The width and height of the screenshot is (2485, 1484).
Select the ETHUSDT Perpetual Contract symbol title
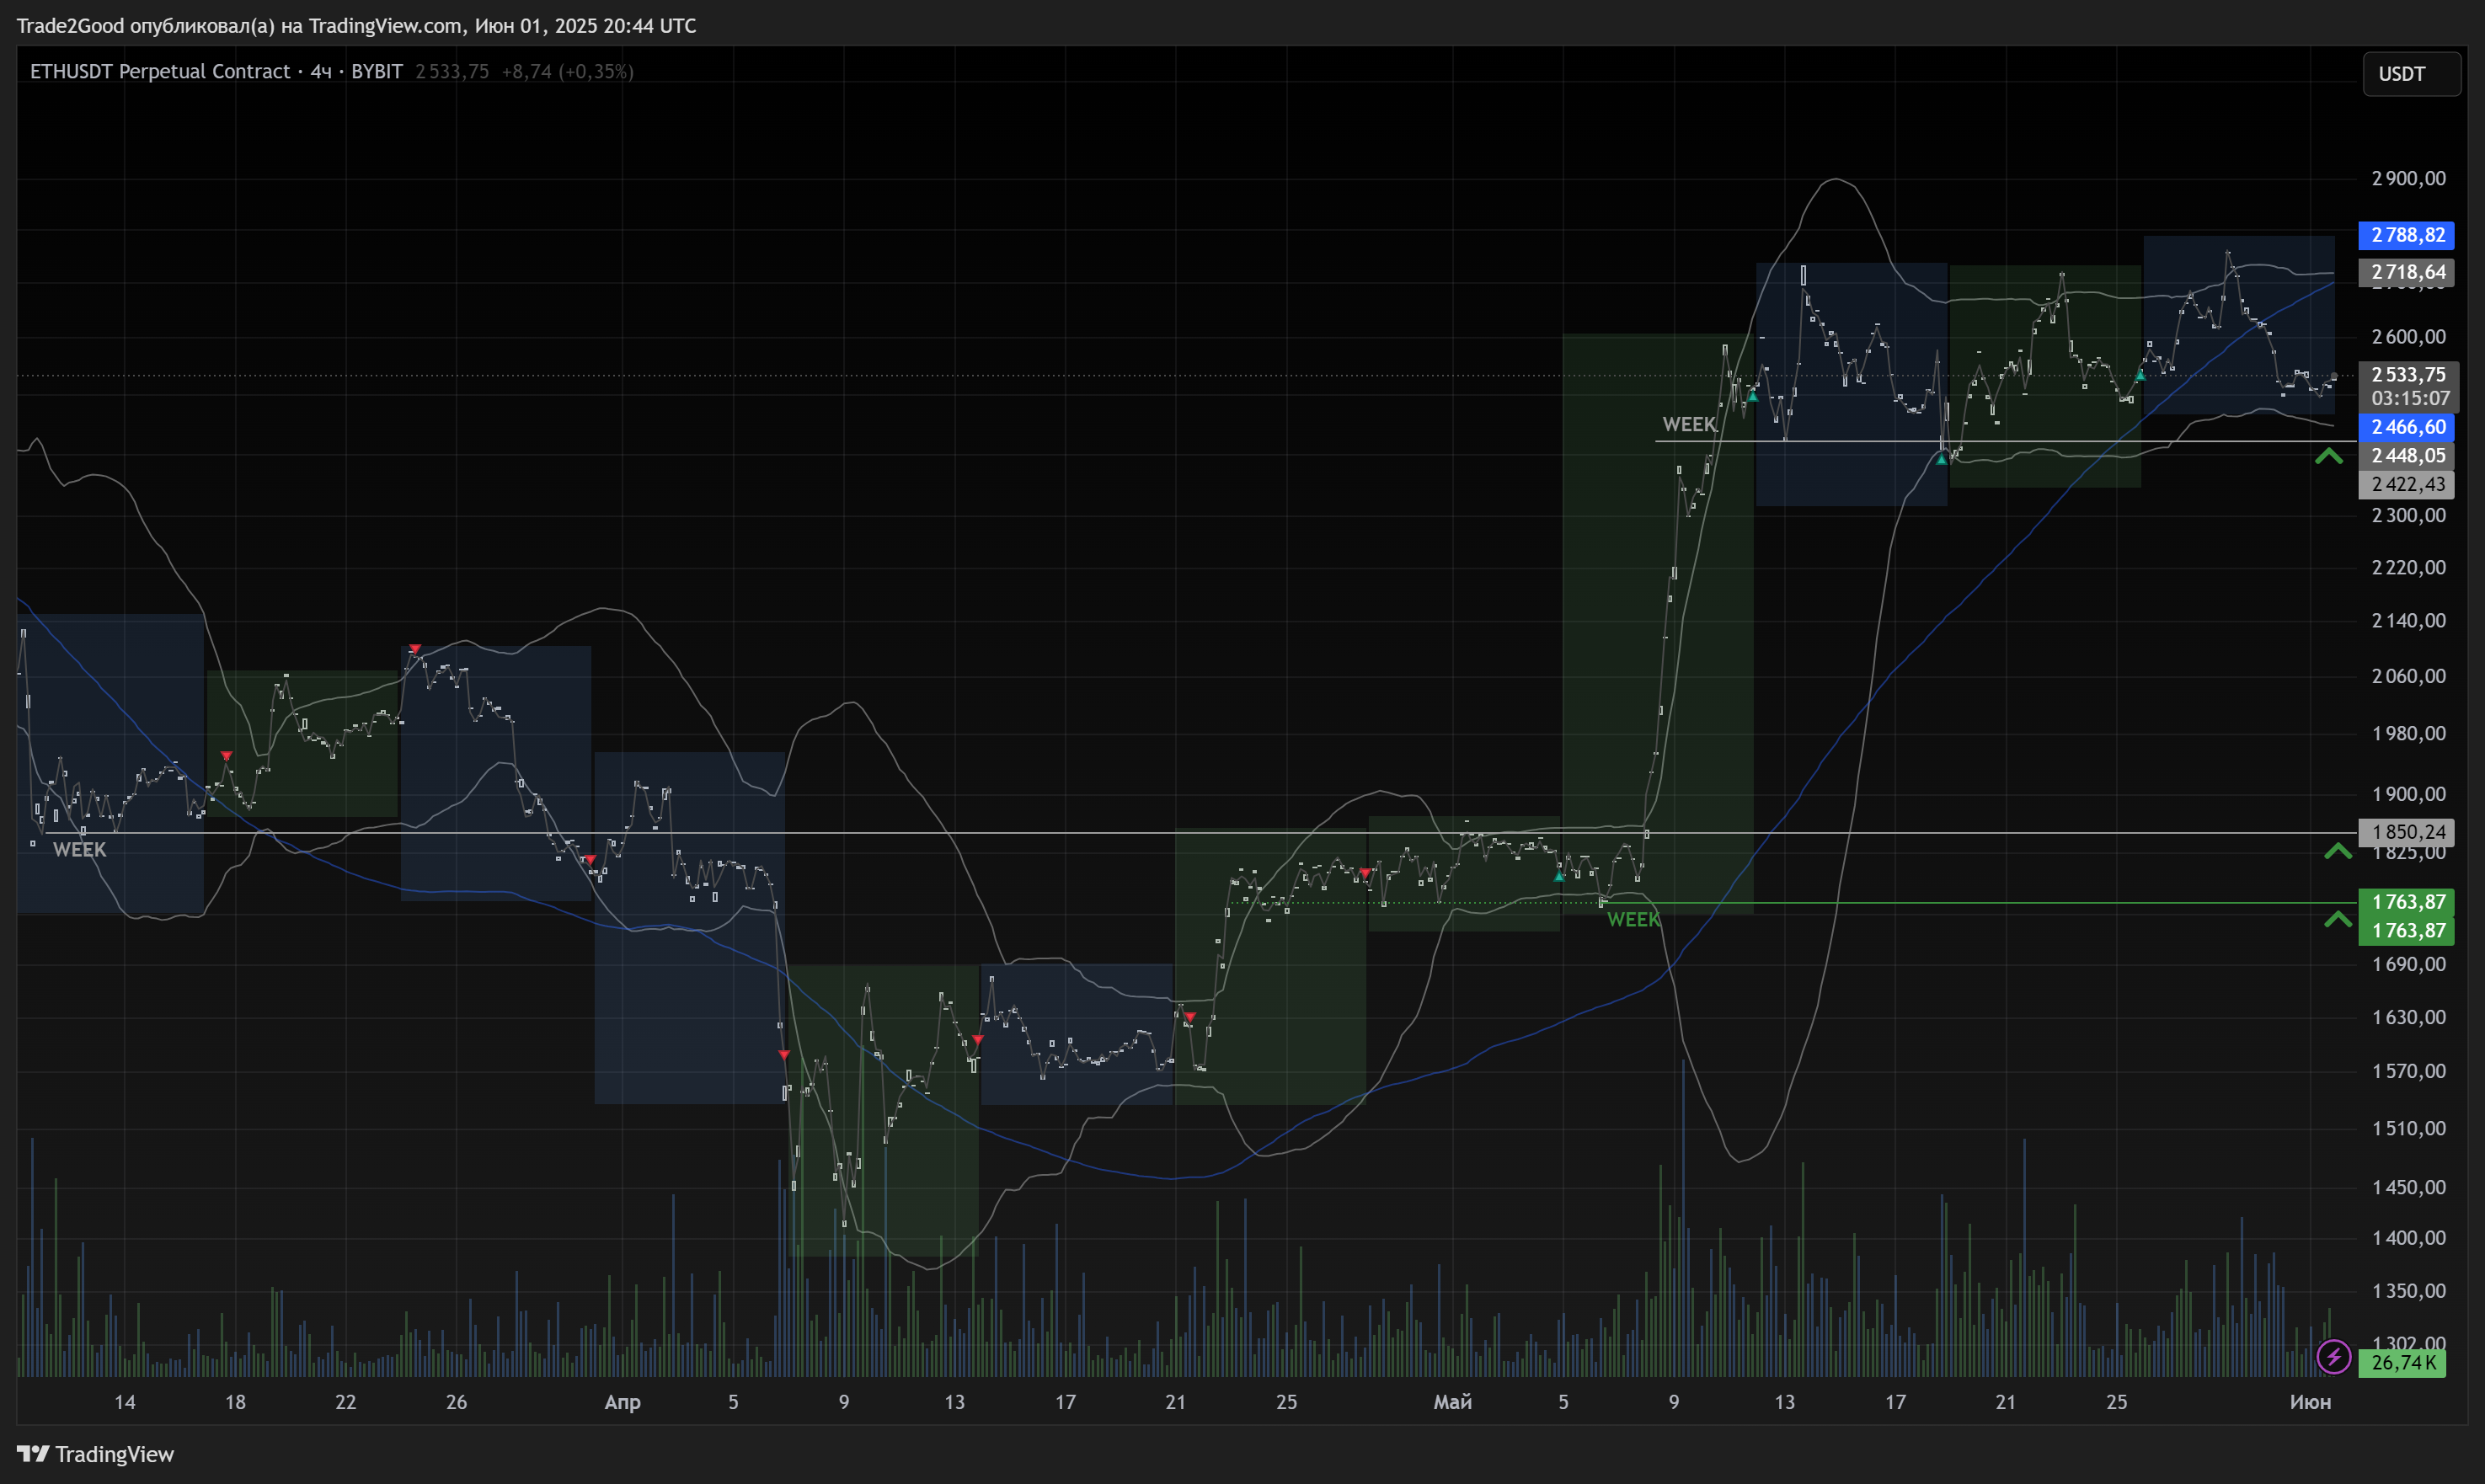pos(160,72)
